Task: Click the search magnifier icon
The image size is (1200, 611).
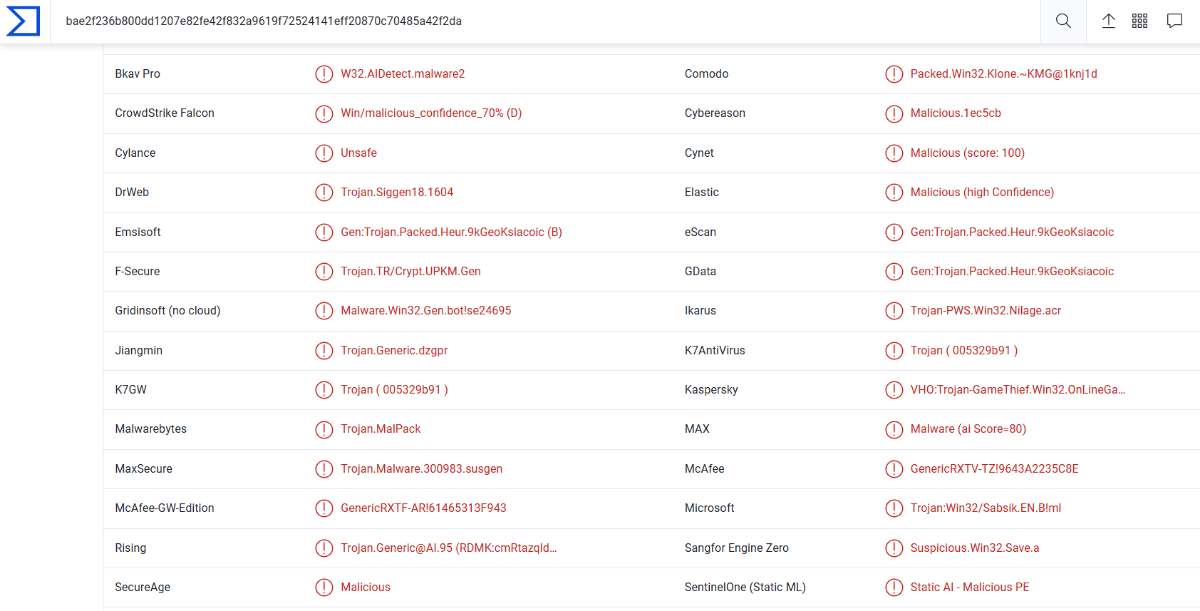Action: click(x=1063, y=21)
